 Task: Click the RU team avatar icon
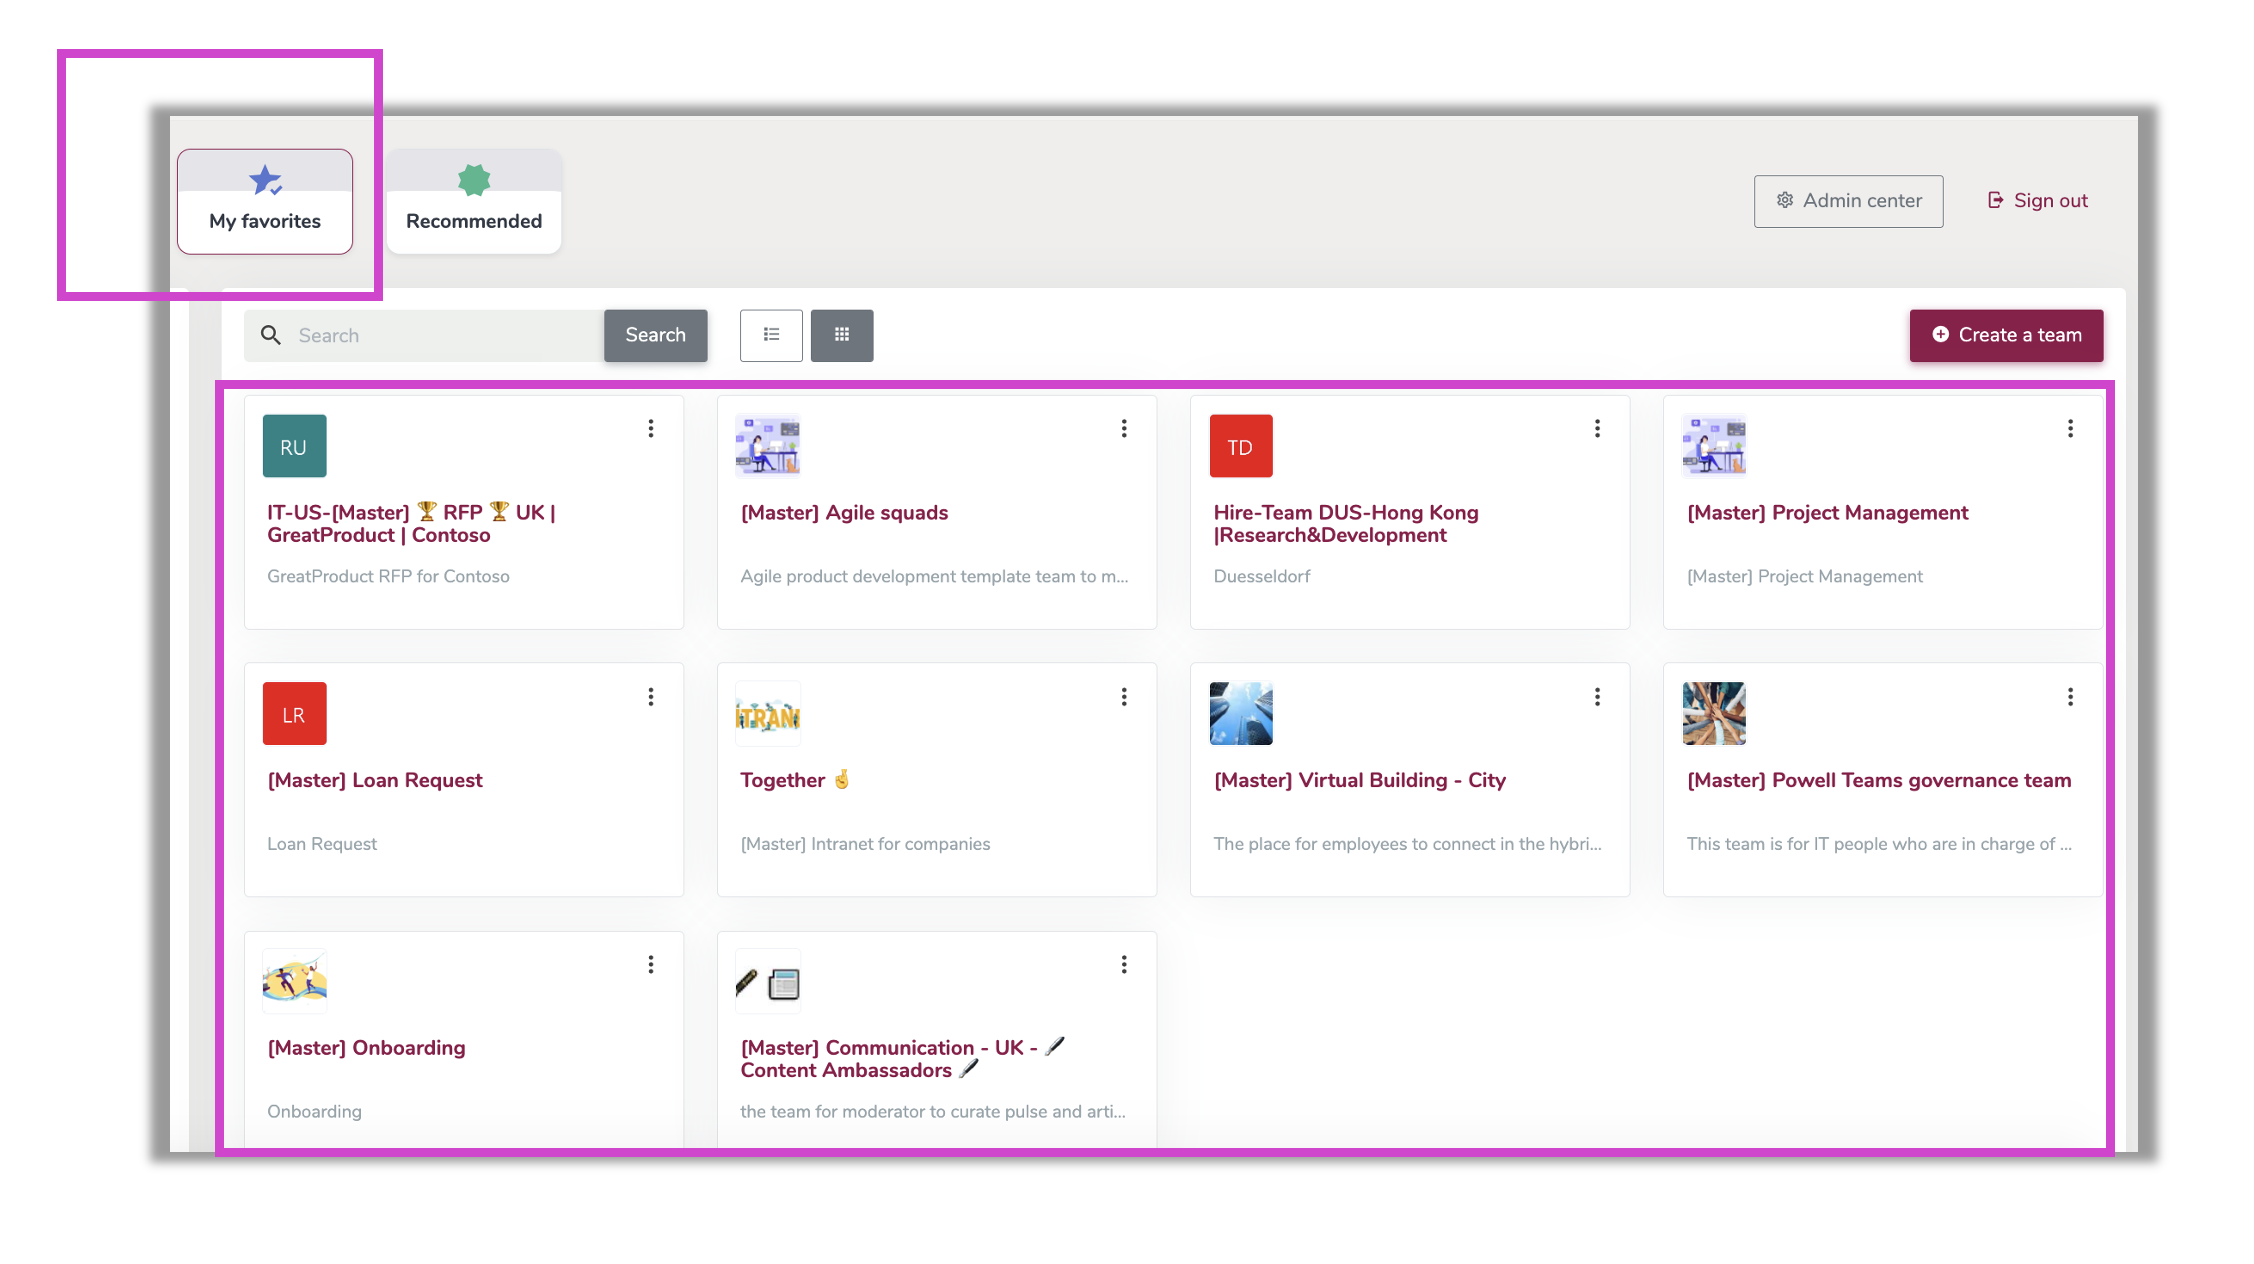(x=294, y=446)
